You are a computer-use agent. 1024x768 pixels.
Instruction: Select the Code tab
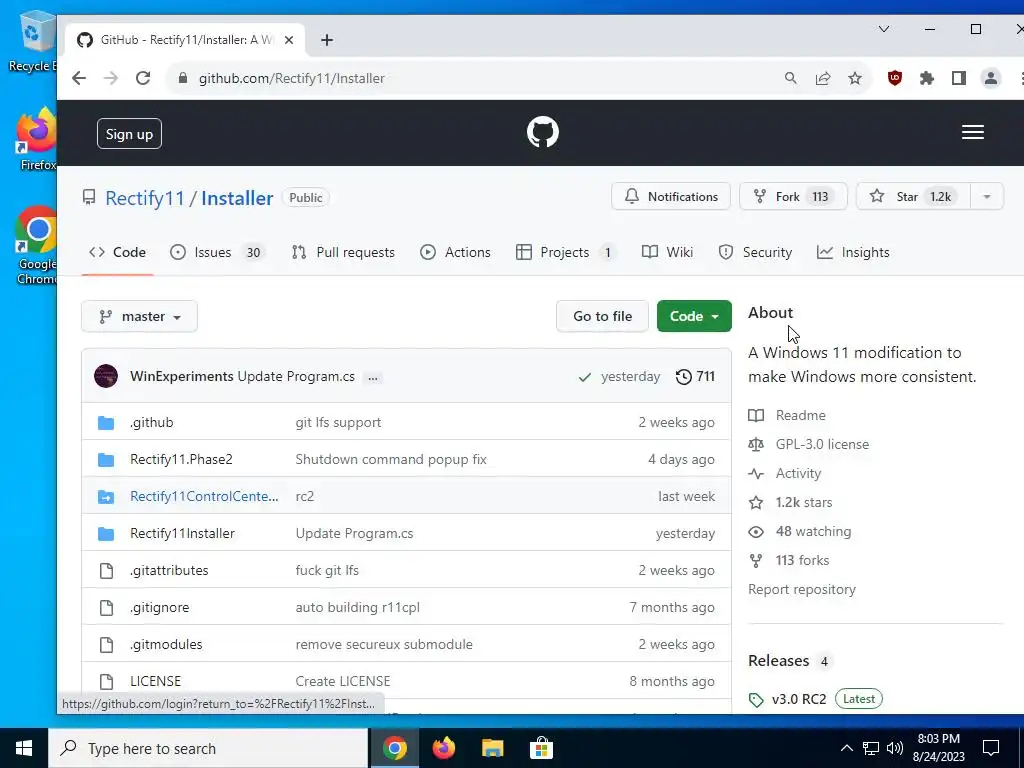[118, 252]
